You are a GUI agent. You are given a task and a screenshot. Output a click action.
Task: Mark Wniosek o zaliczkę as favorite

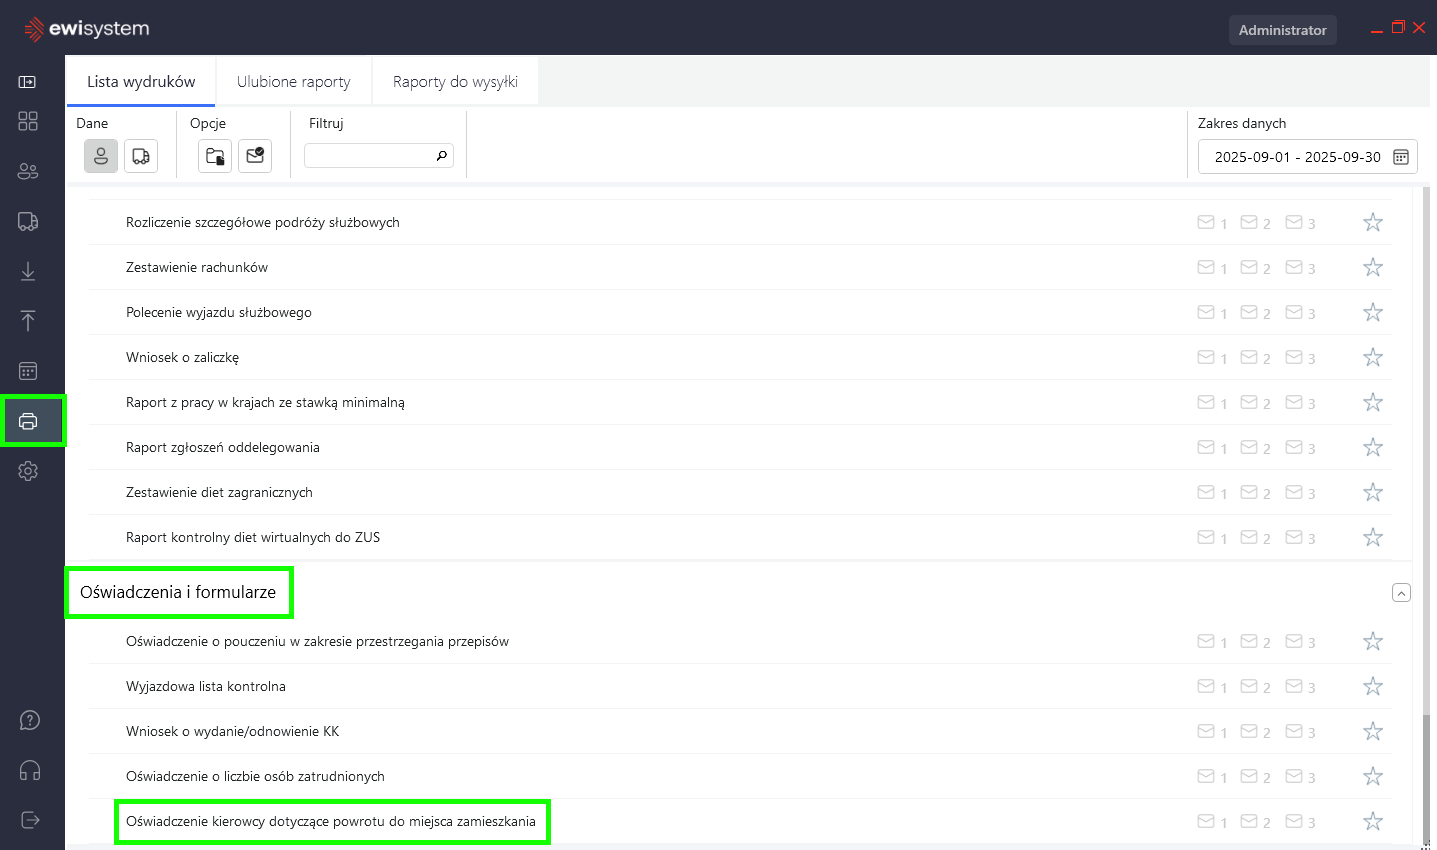pyautogui.click(x=1373, y=357)
